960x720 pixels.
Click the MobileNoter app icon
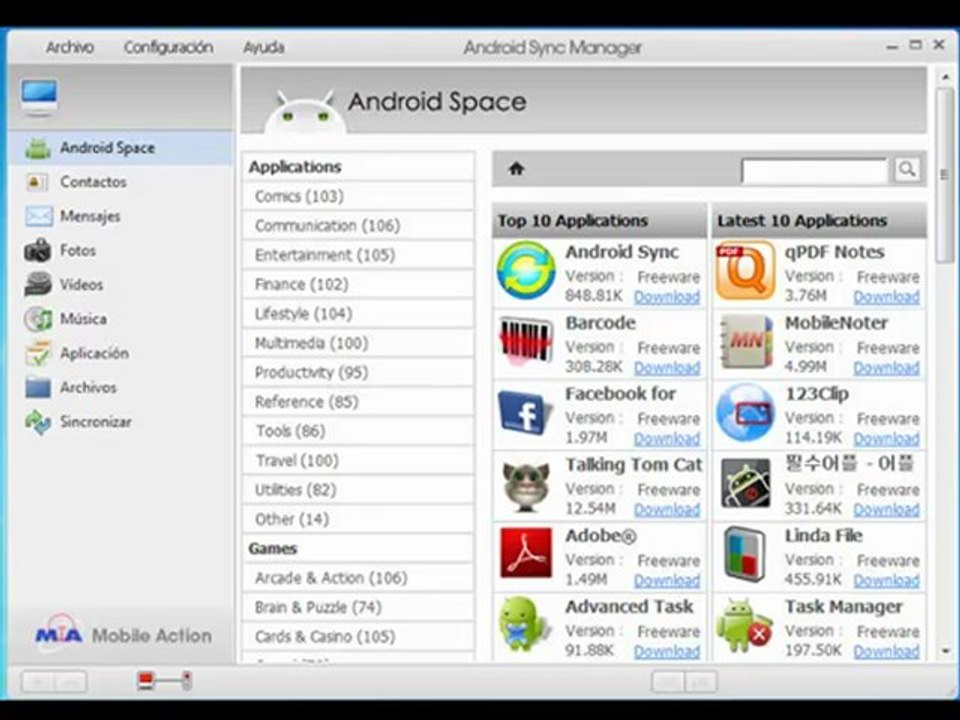[746, 342]
